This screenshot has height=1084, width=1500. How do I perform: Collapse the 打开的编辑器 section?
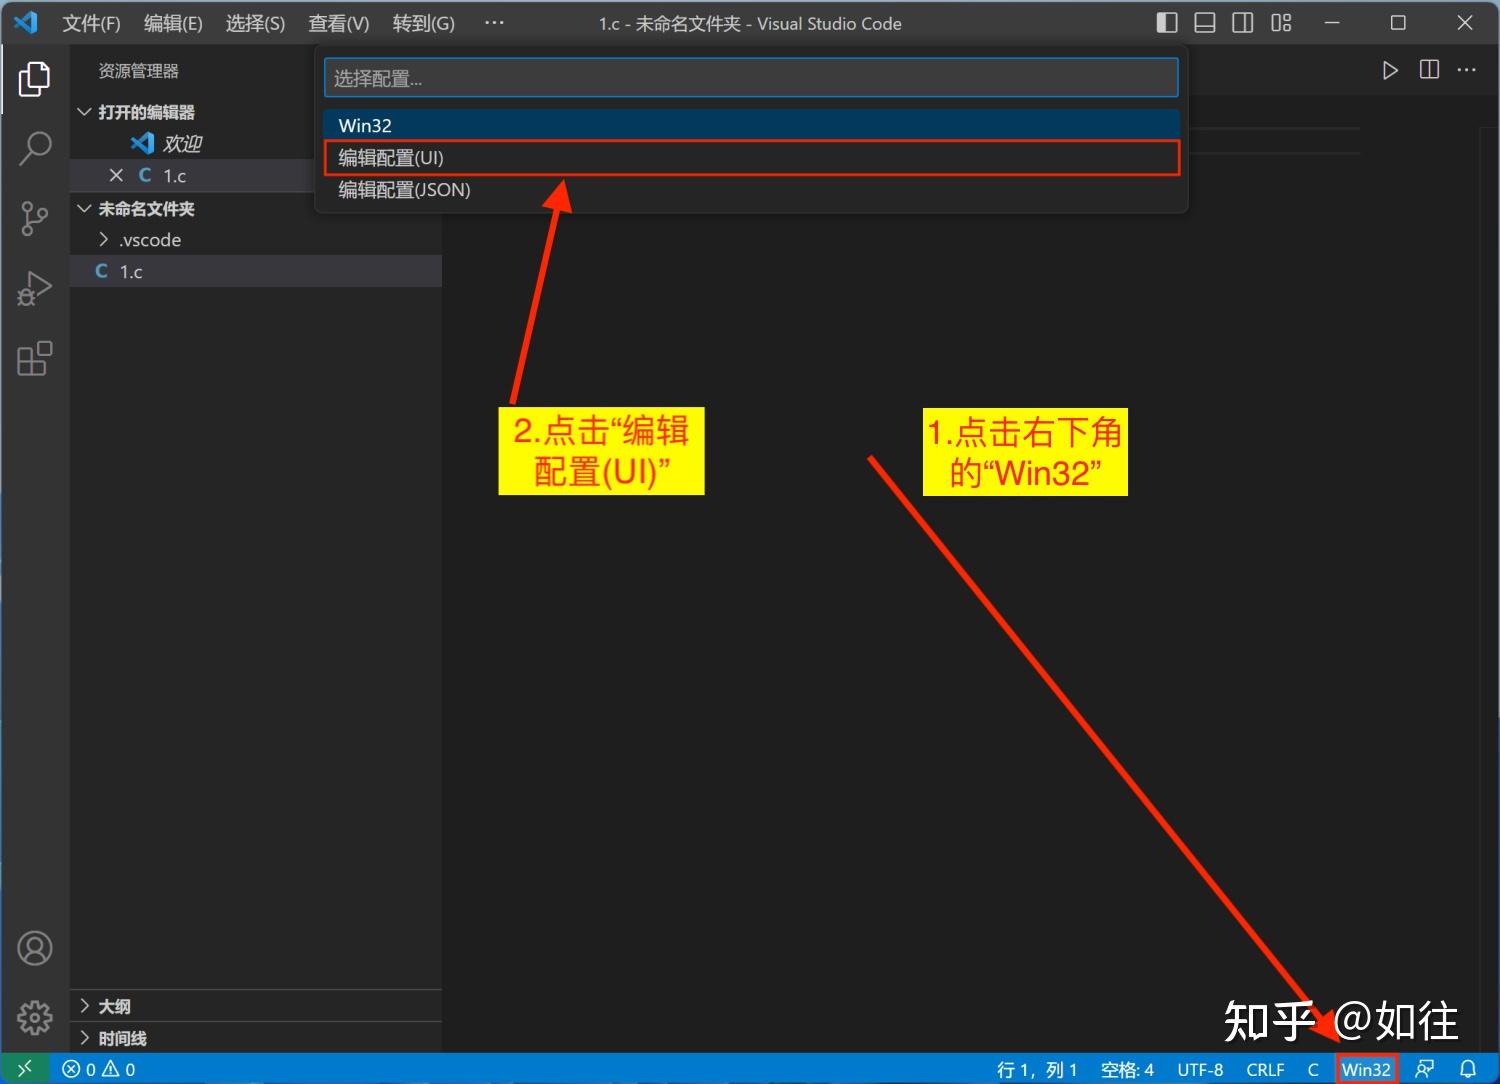pyautogui.click(x=84, y=112)
